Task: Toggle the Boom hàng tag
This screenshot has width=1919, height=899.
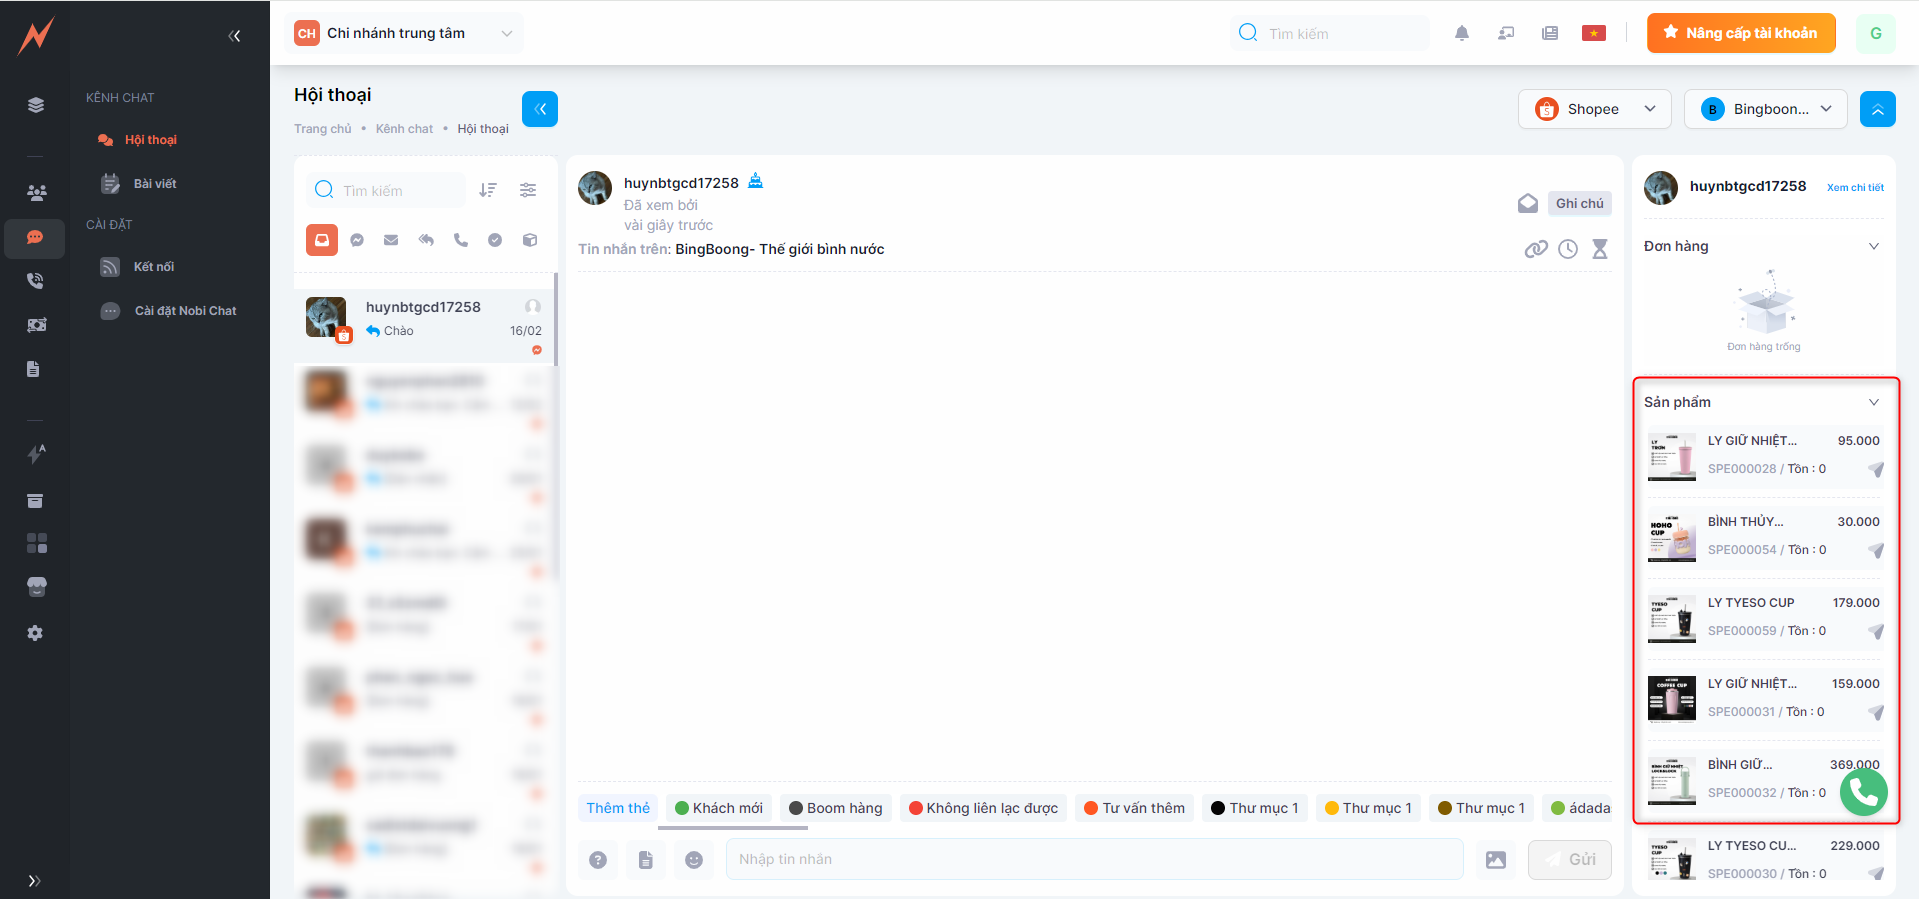Action: point(835,808)
